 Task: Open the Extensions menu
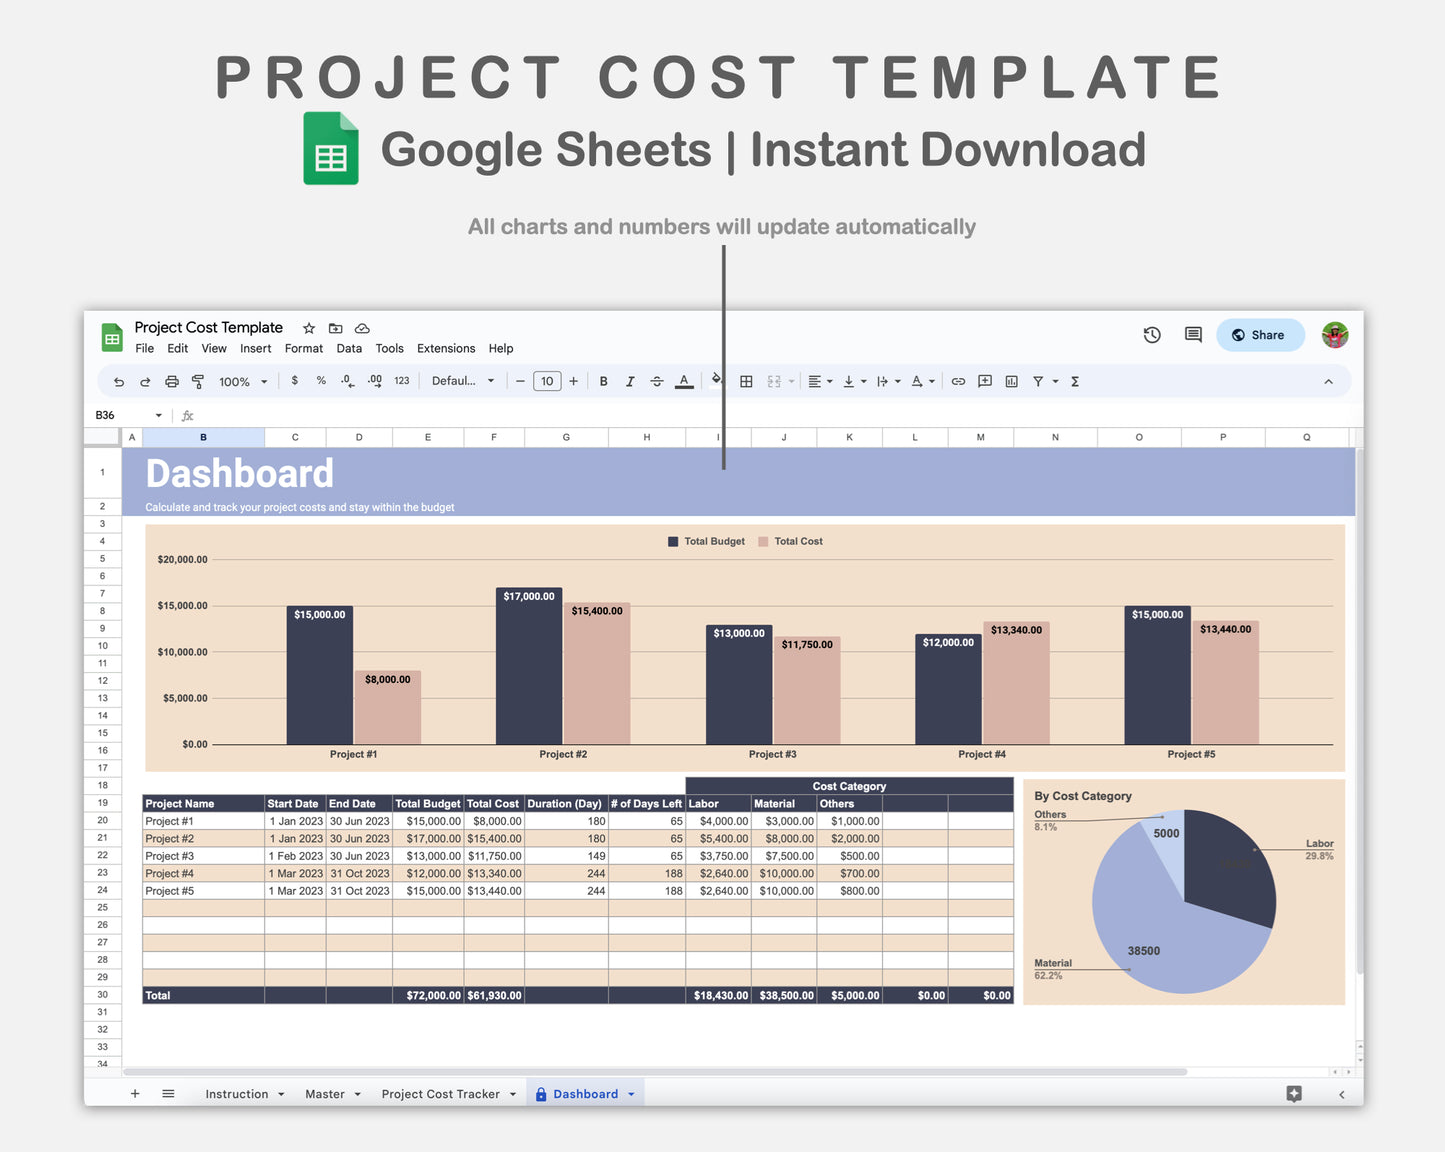[x=446, y=348]
